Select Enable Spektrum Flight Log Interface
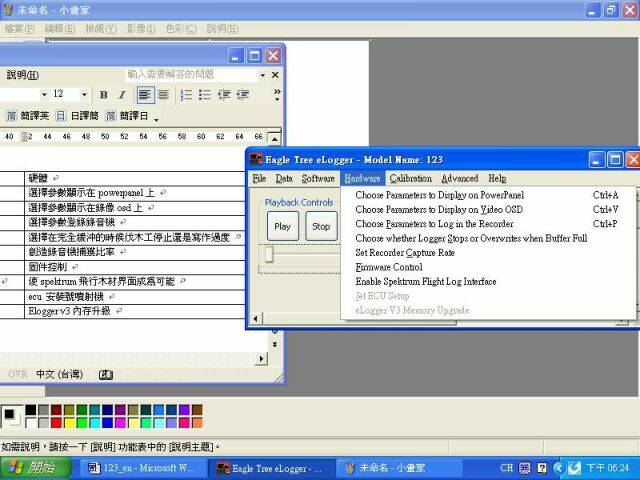The image size is (640, 480). (x=488, y=282)
